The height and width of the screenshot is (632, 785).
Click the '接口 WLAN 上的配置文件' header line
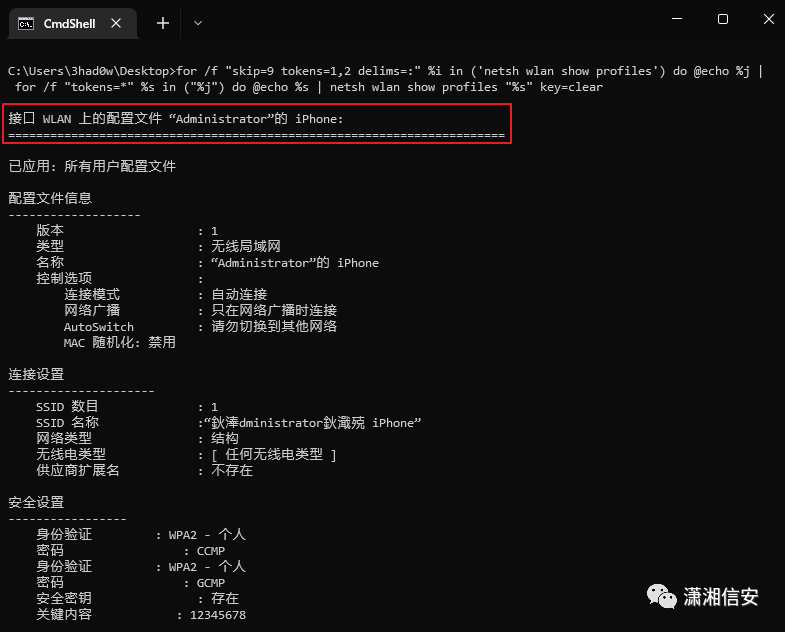(176, 119)
